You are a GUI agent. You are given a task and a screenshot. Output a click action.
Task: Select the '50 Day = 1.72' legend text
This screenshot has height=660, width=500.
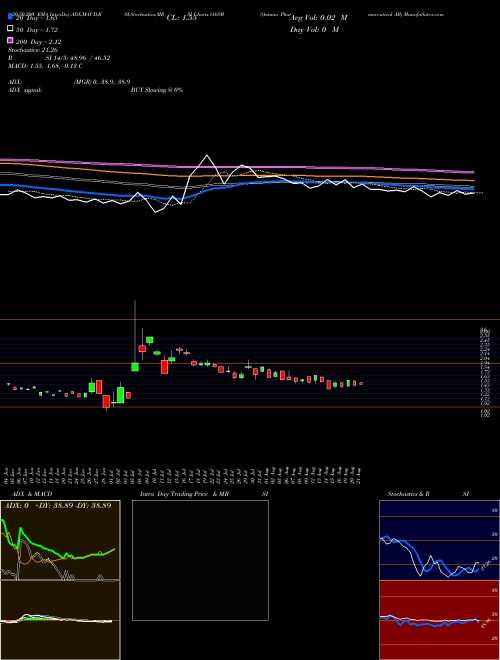37,30
